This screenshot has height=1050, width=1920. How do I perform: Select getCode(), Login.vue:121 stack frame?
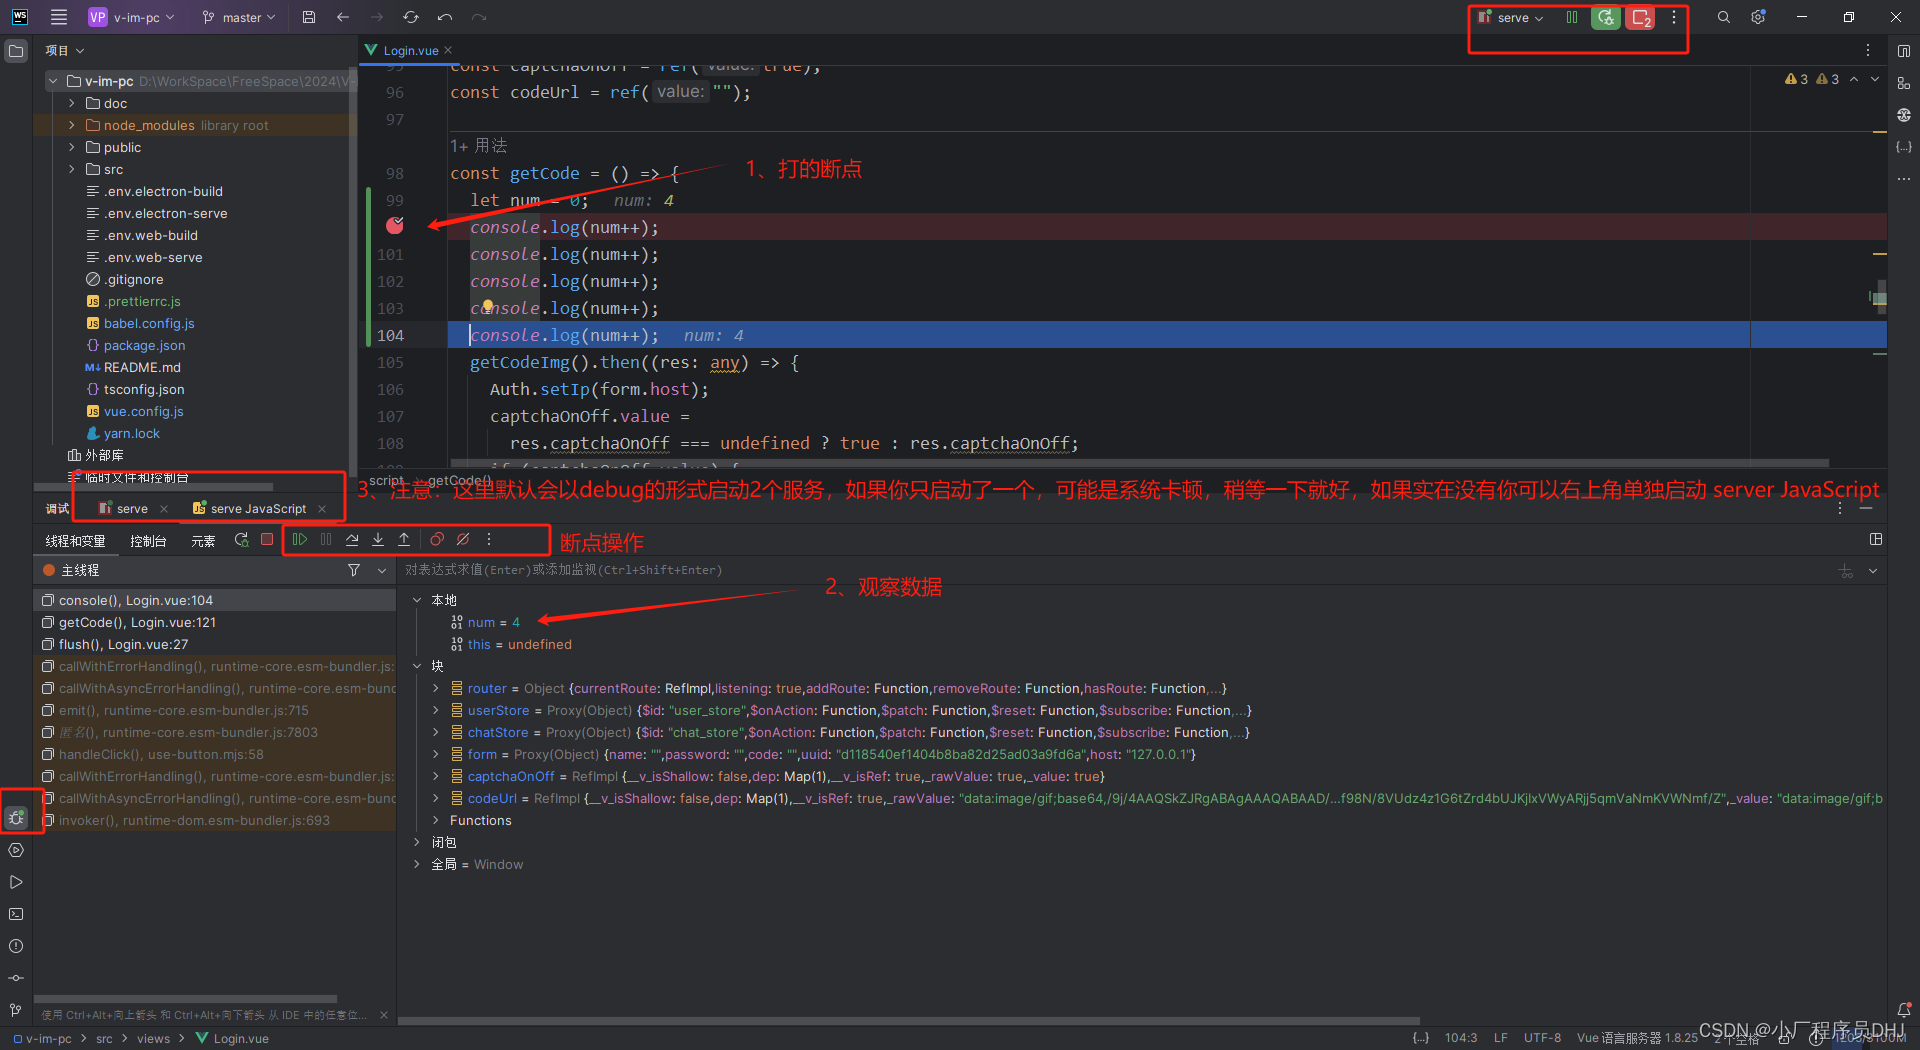pos(215,622)
